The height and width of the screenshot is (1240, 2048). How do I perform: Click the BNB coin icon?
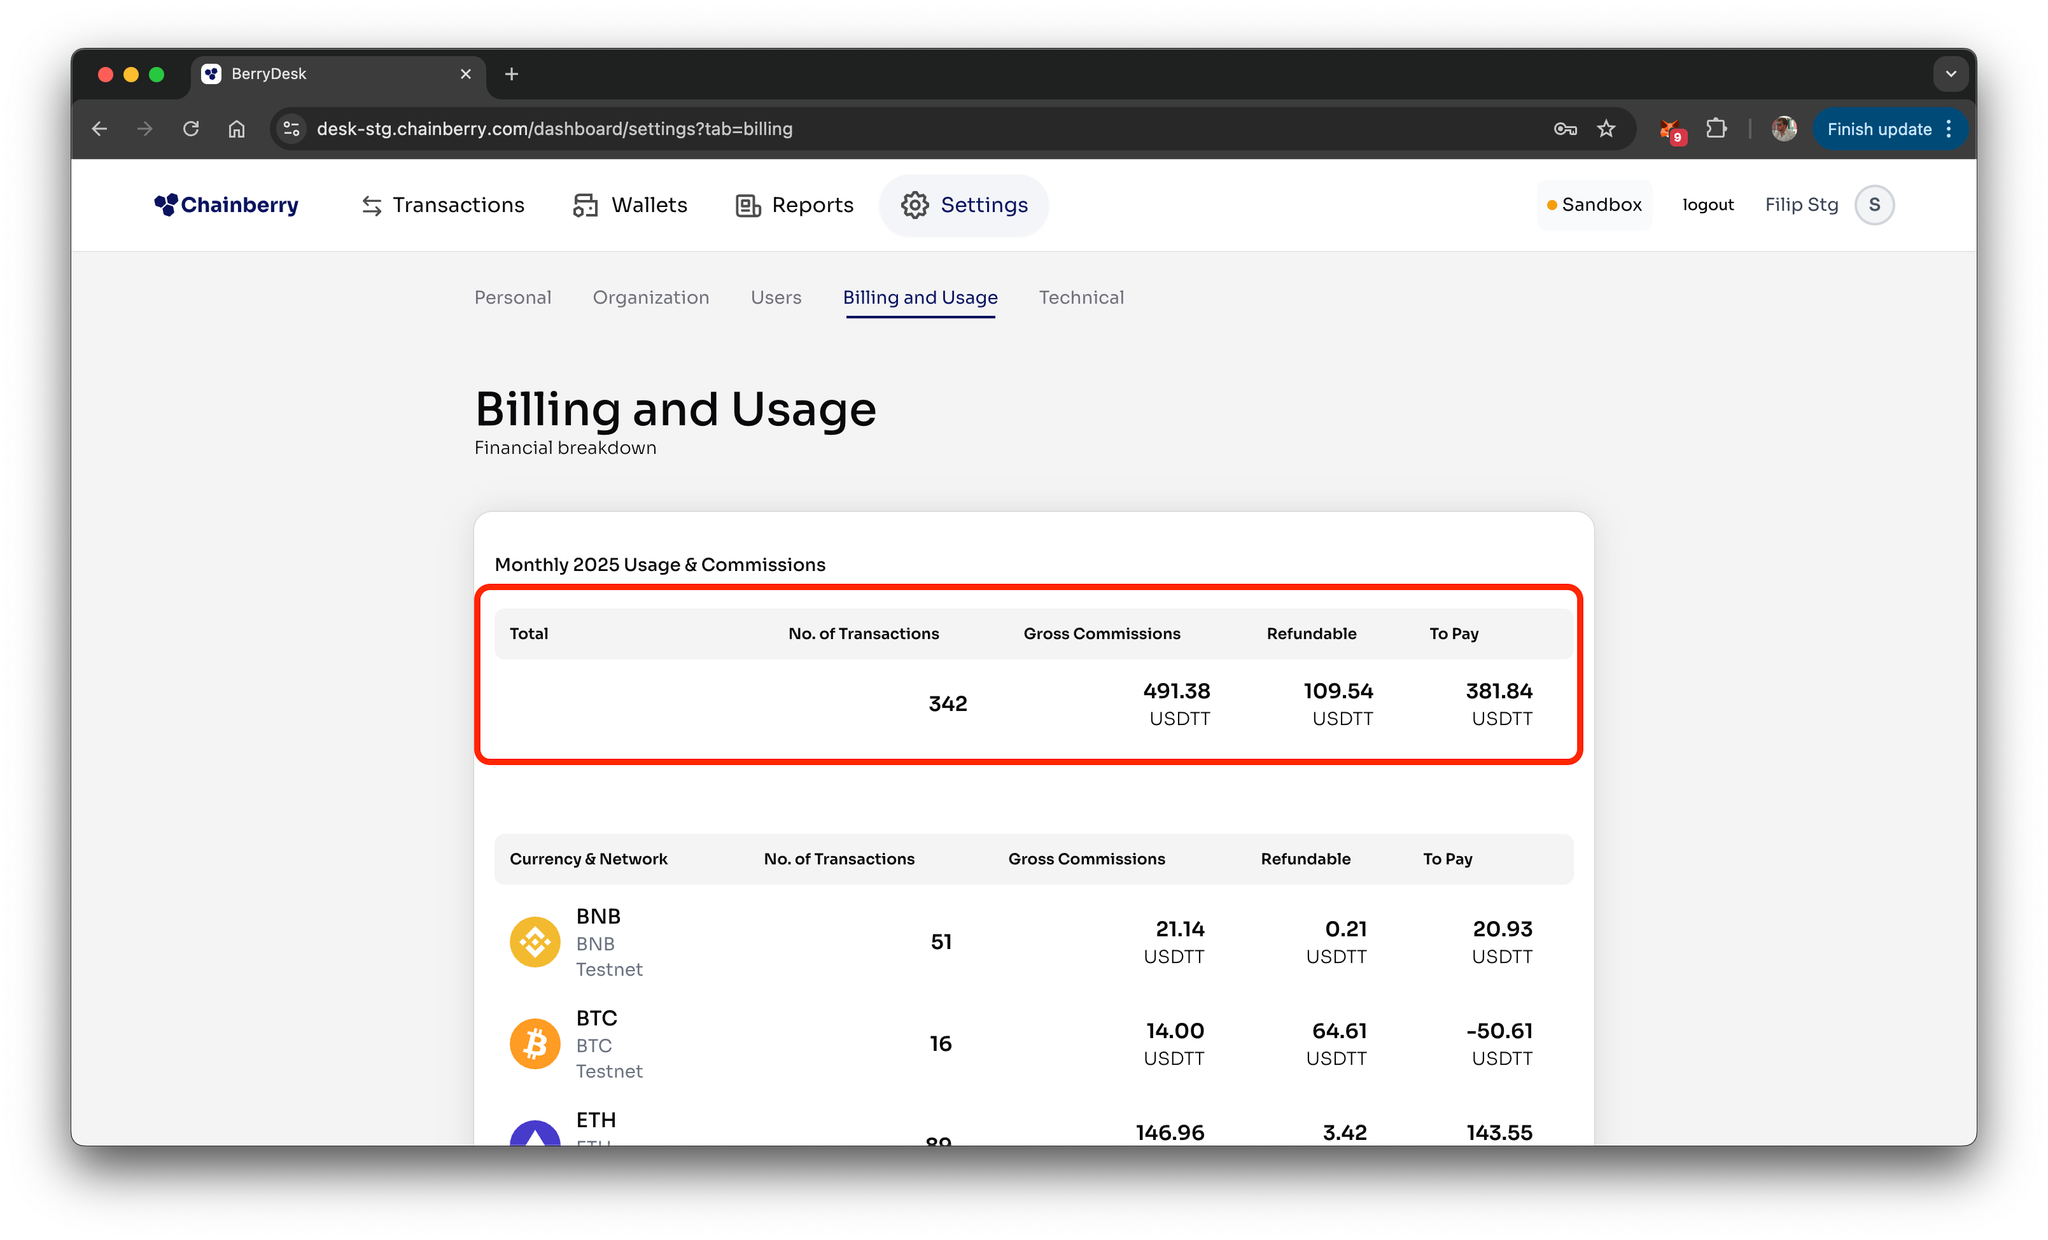(x=535, y=942)
